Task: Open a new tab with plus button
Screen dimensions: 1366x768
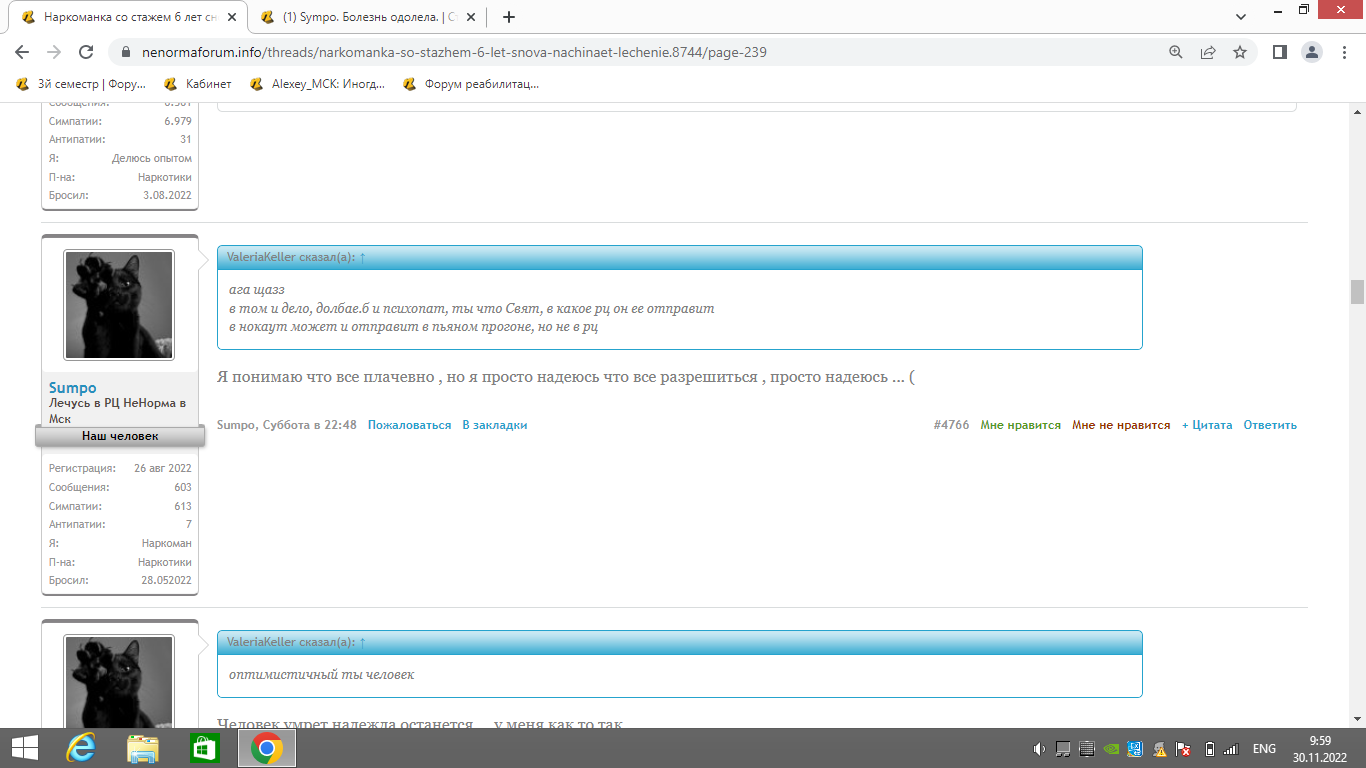Action: pyautogui.click(x=509, y=17)
